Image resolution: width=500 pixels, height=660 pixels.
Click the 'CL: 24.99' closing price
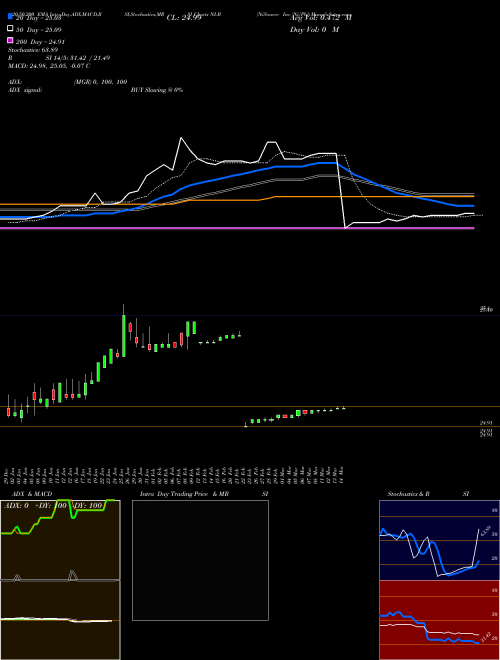(x=184, y=18)
